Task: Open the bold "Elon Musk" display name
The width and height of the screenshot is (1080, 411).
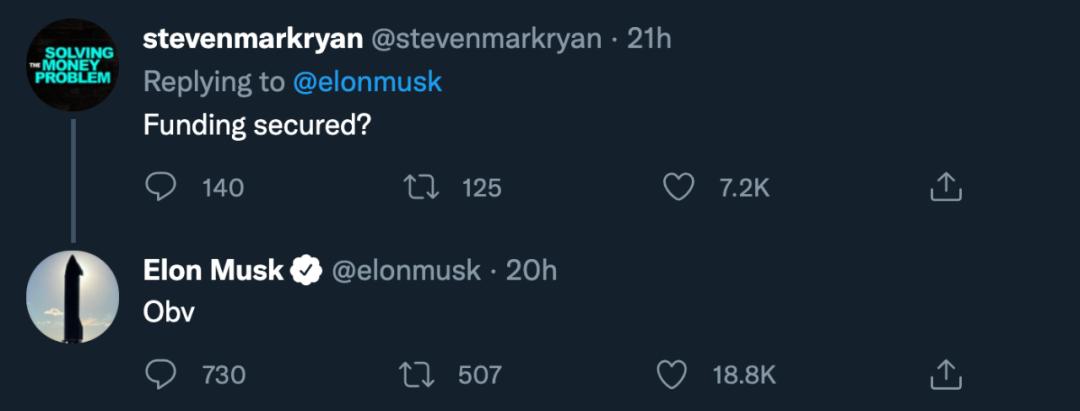Action: coord(213,270)
